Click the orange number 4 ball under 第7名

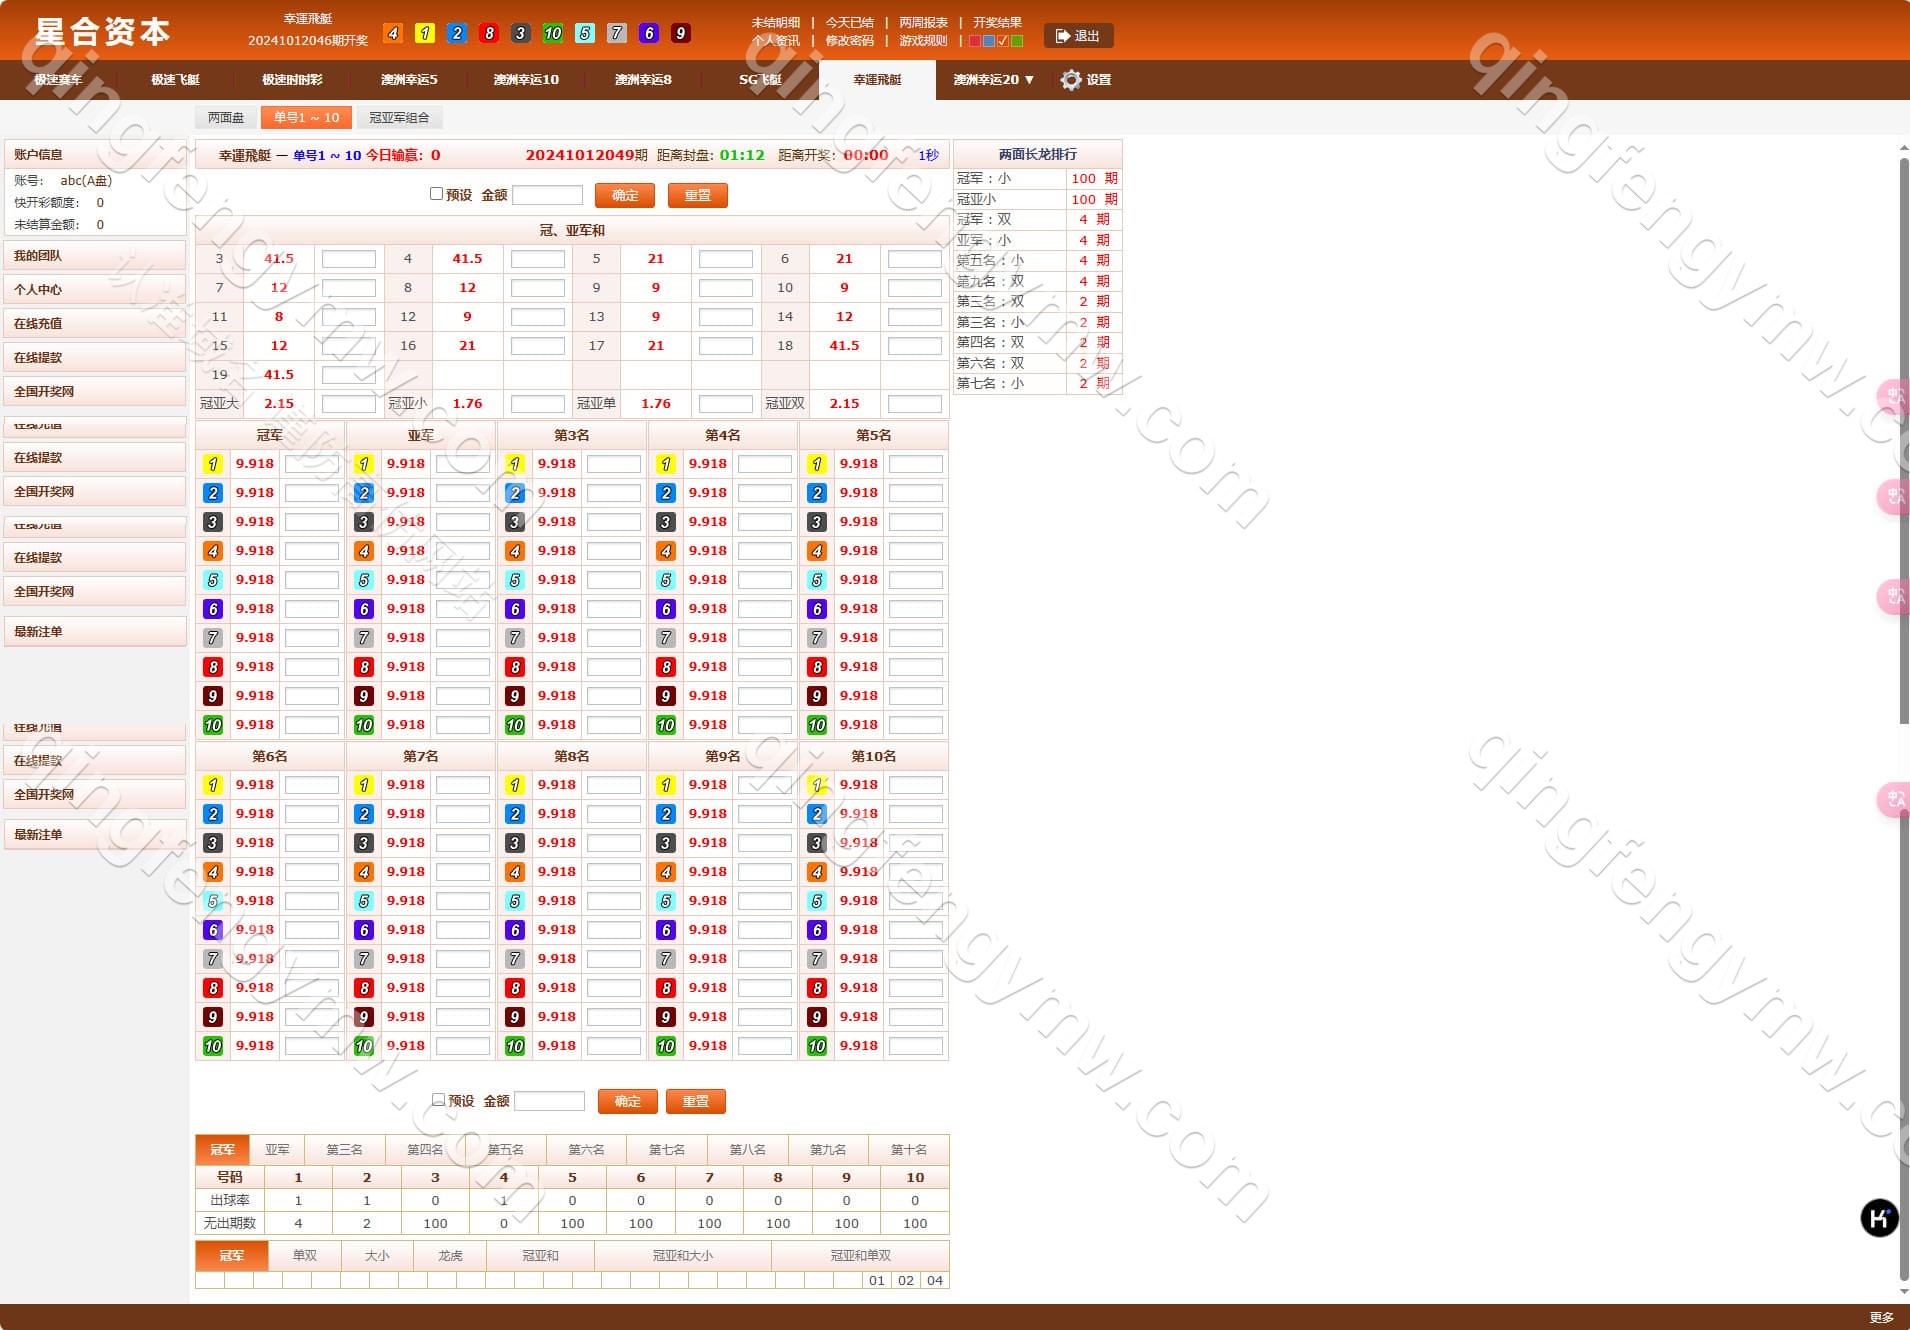364,872
